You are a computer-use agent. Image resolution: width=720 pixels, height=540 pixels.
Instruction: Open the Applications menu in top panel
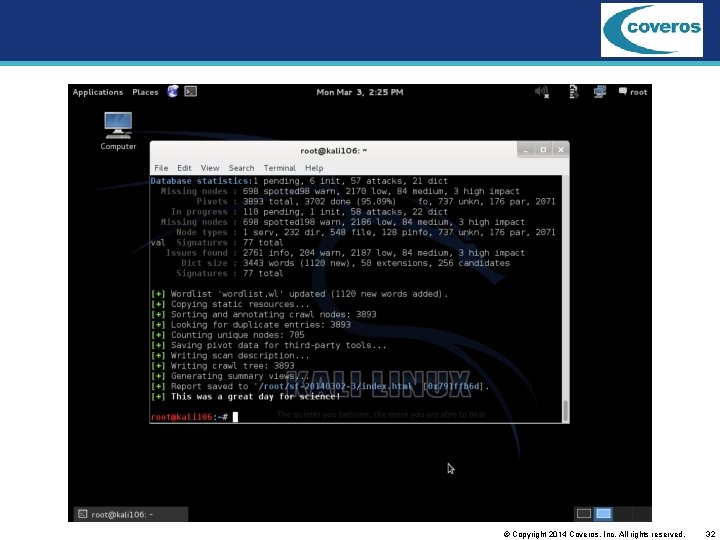click(98, 92)
